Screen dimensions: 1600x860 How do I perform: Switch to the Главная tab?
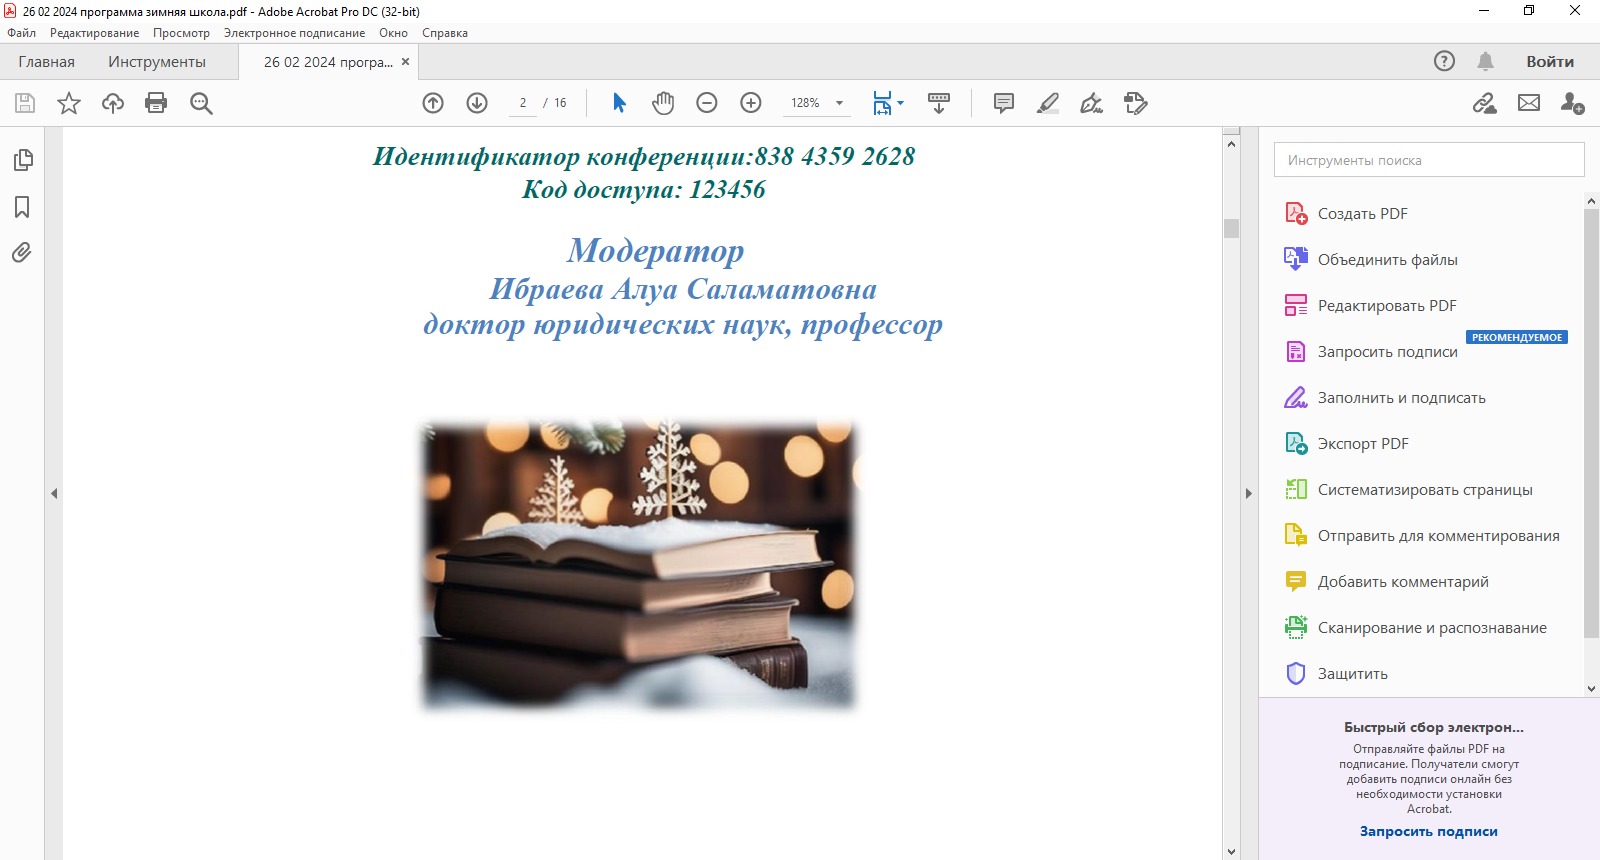pos(46,62)
